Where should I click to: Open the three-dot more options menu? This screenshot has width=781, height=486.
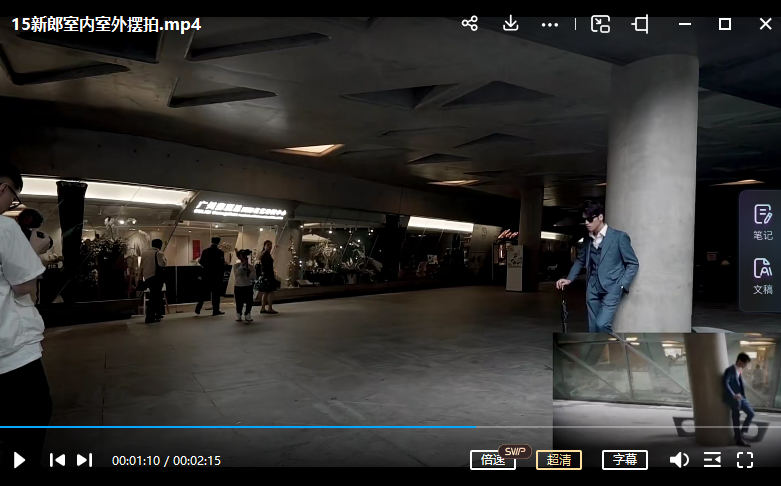pyautogui.click(x=549, y=24)
